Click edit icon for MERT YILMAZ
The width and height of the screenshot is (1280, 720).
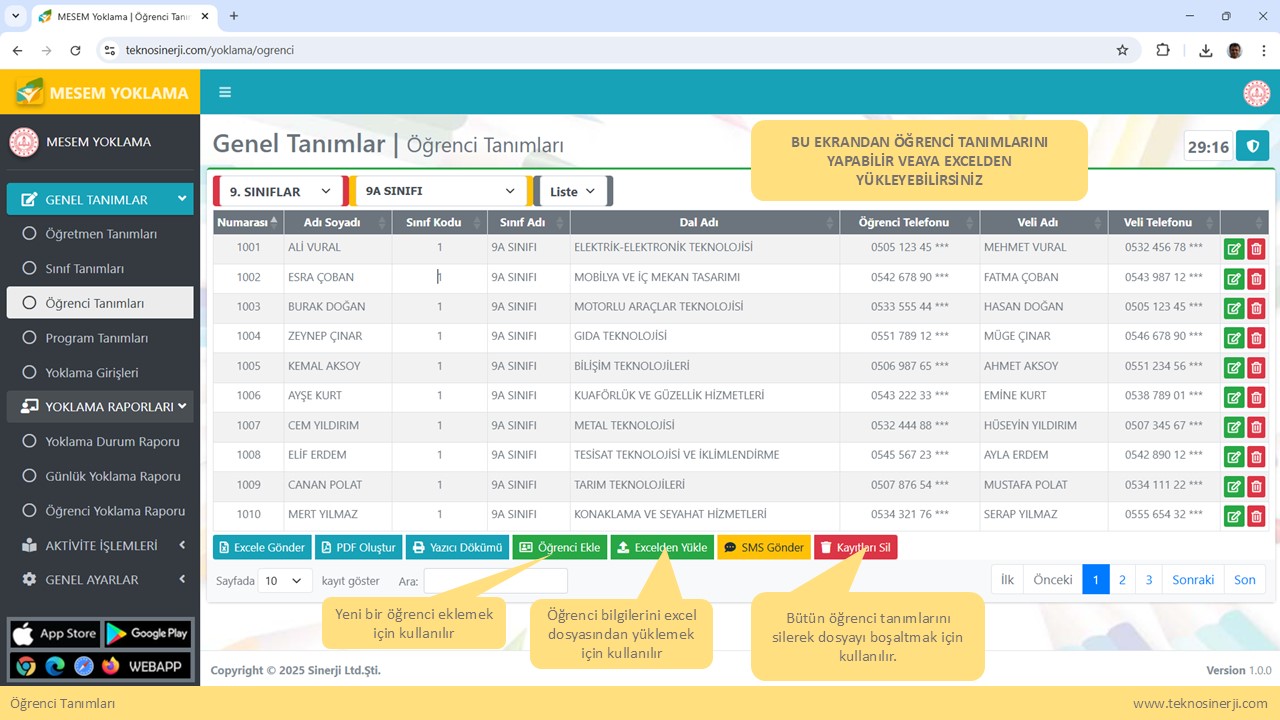[x=1233, y=516]
